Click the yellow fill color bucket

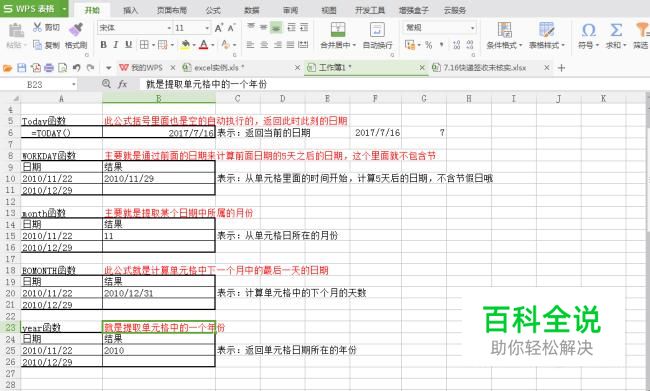pos(185,45)
